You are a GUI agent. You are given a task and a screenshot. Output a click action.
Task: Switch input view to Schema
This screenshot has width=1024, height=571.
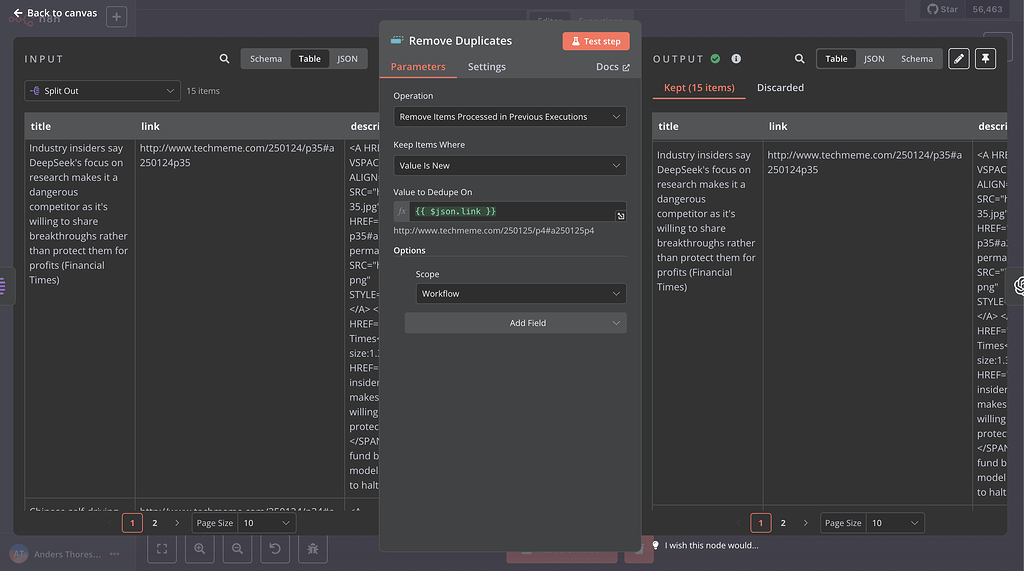coord(266,59)
